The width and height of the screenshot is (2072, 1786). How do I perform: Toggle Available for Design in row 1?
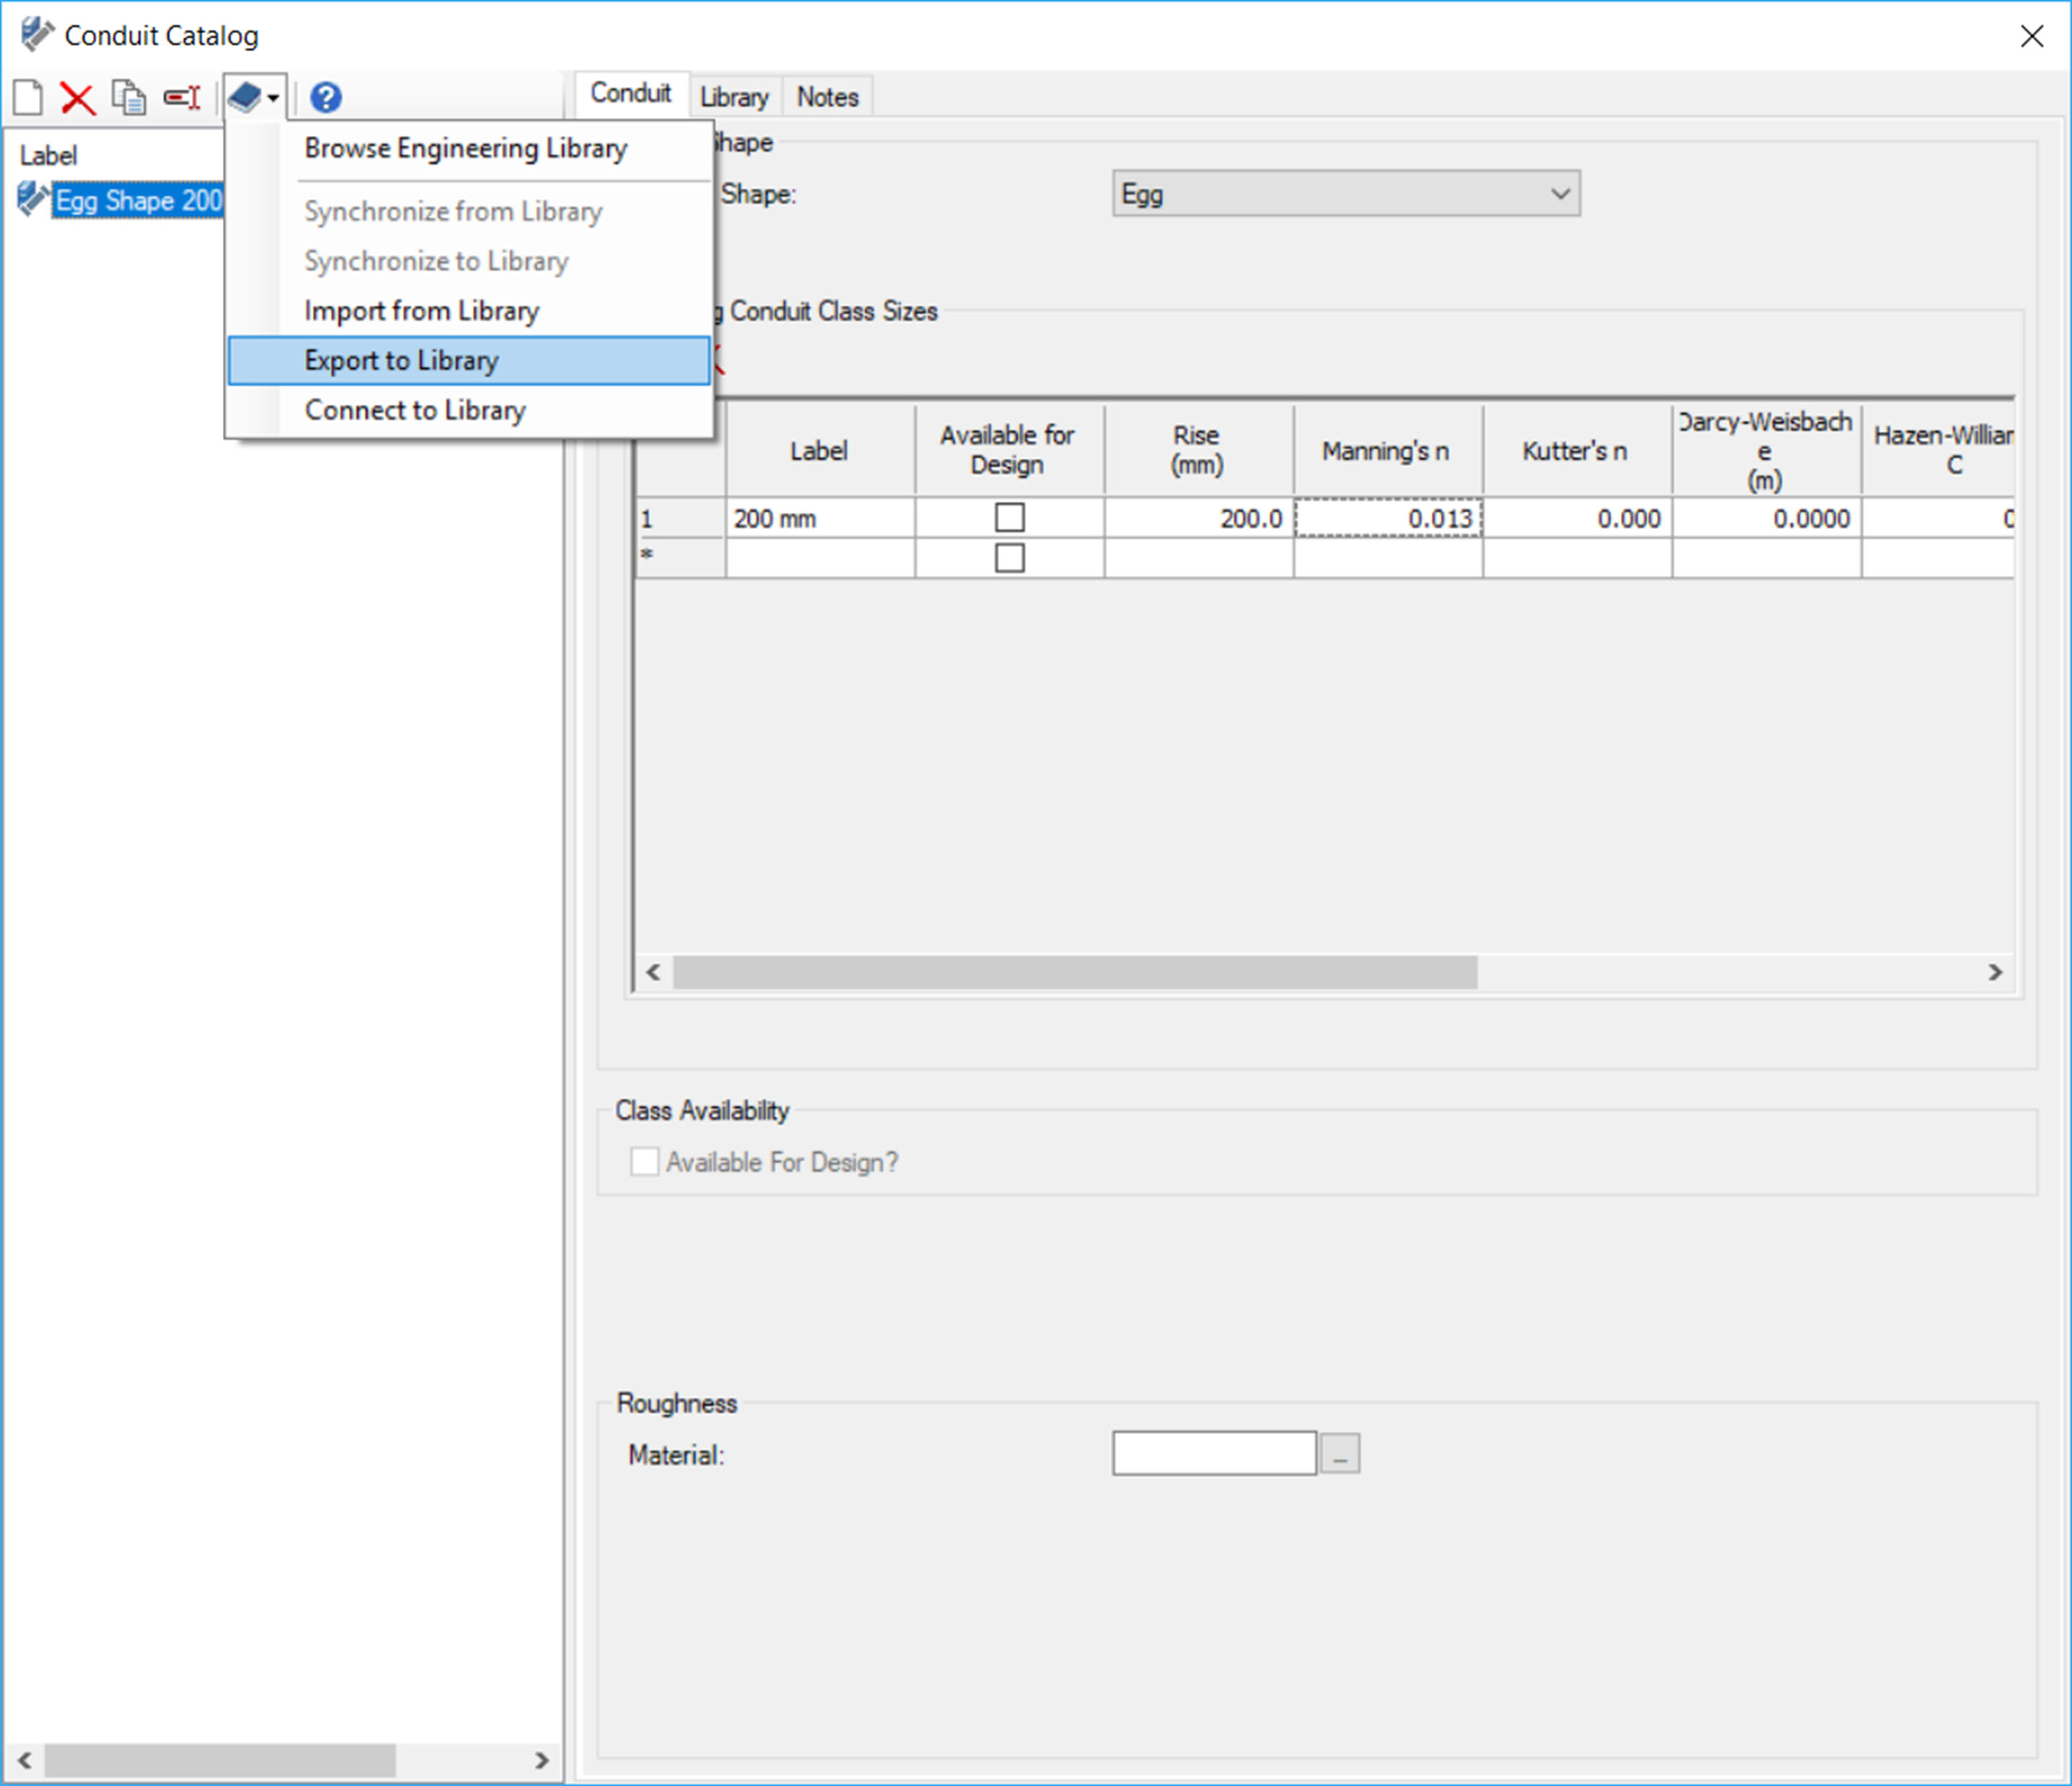(x=1010, y=518)
